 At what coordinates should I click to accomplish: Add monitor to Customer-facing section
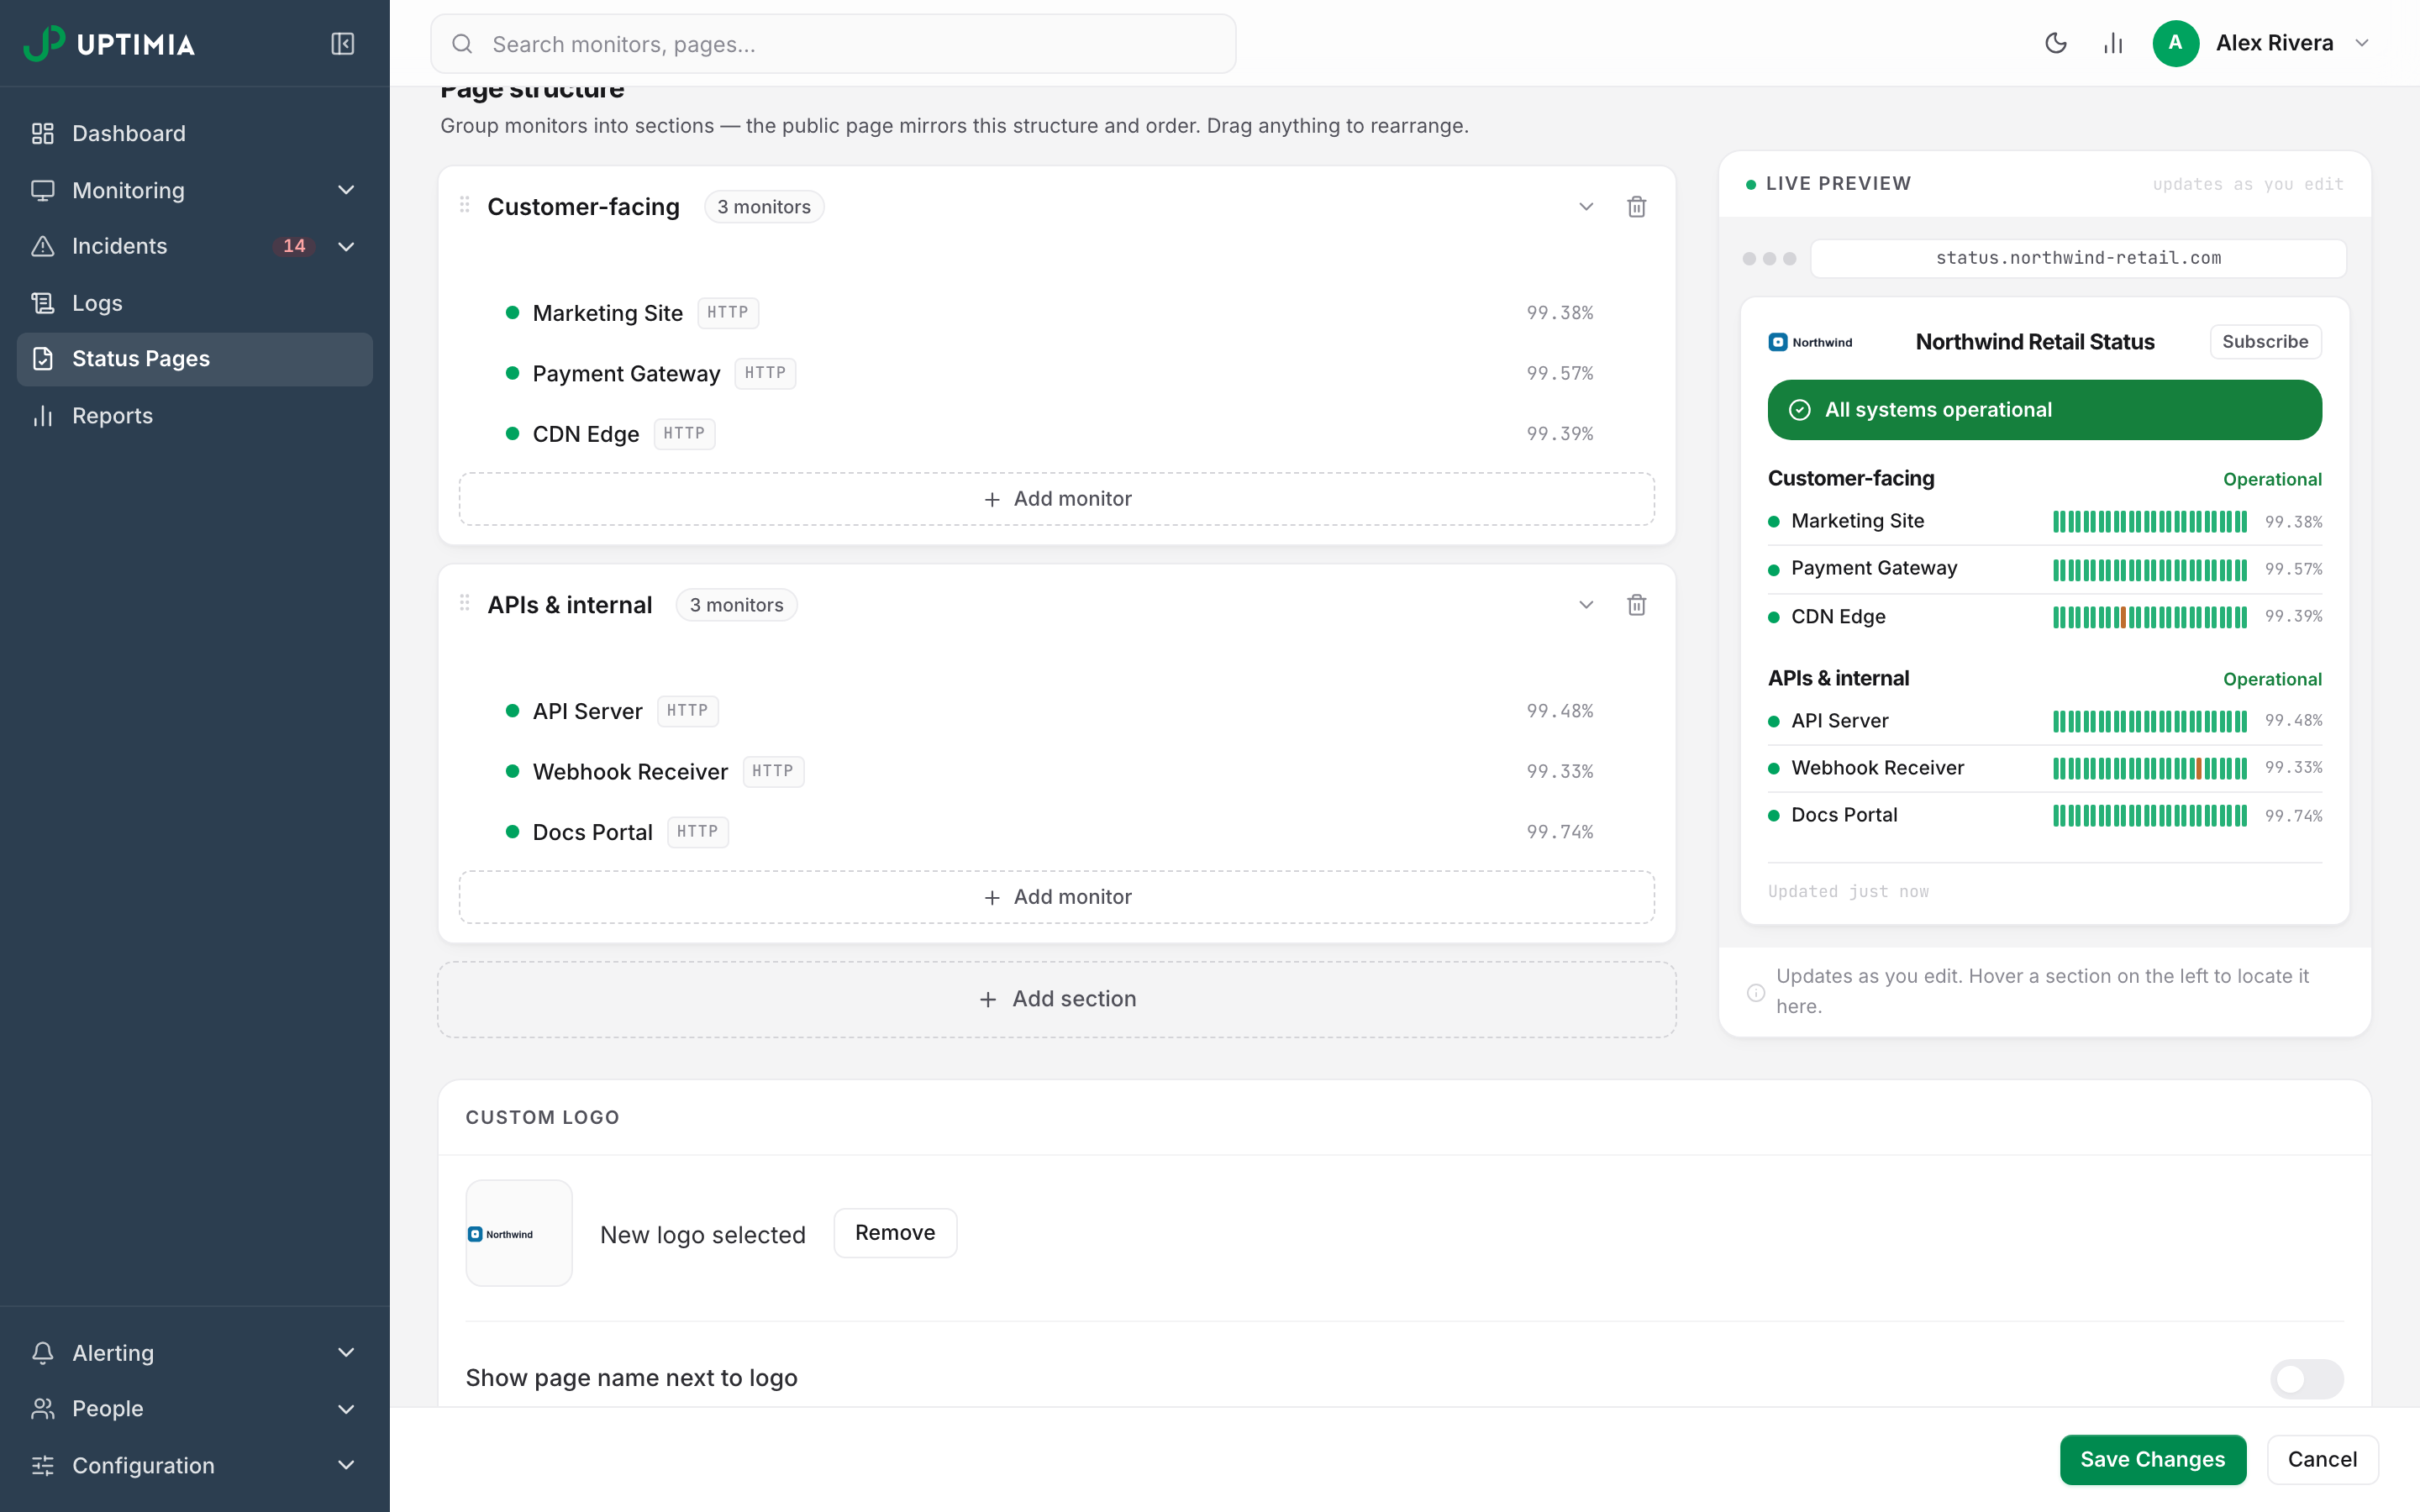(1057, 499)
